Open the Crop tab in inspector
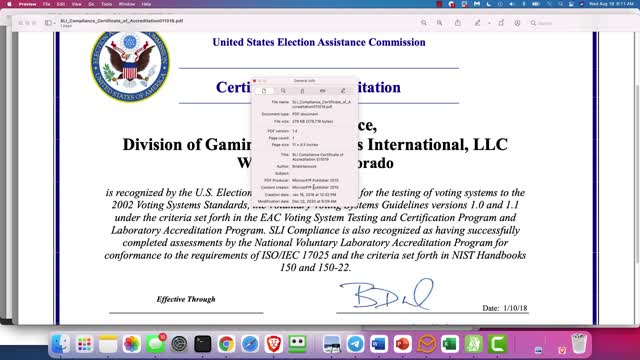The height and width of the screenshot is (360, 640). click(322, 91)
